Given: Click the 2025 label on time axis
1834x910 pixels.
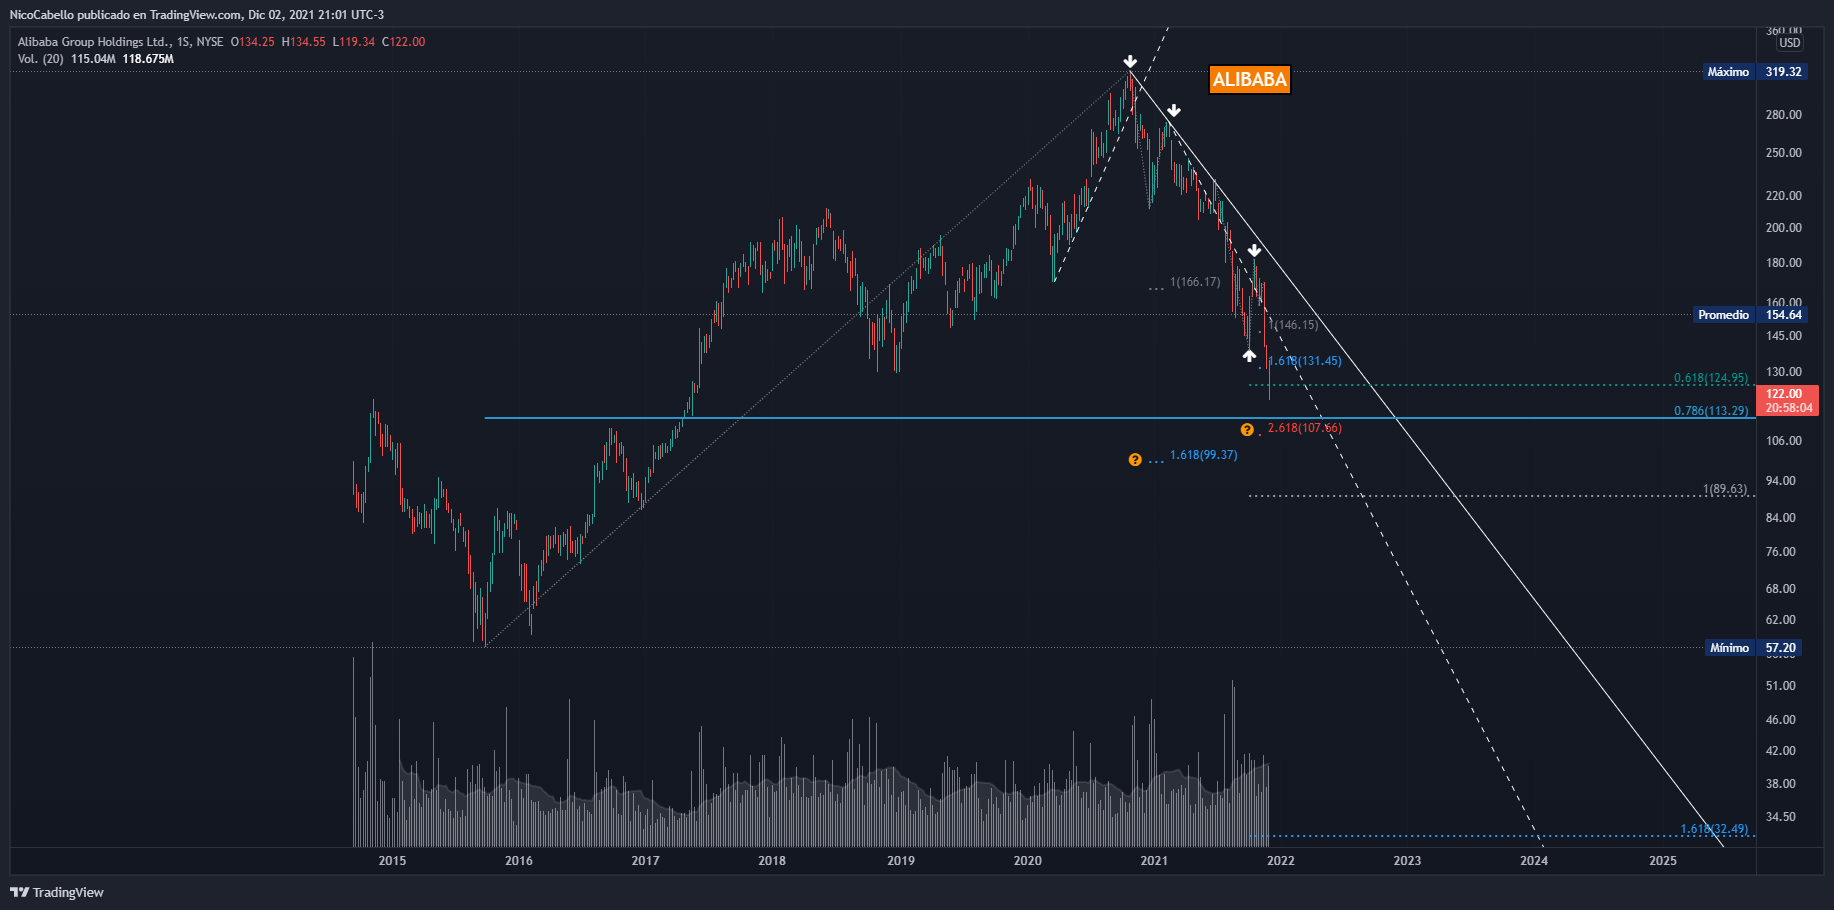Looking at the screenshot, I should coord(1663,861).
